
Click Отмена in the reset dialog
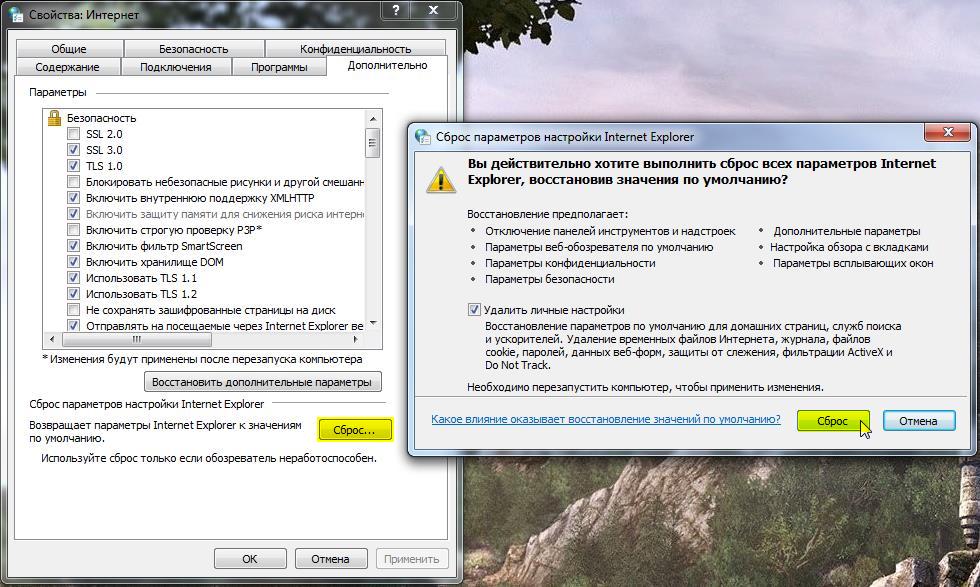918,421
